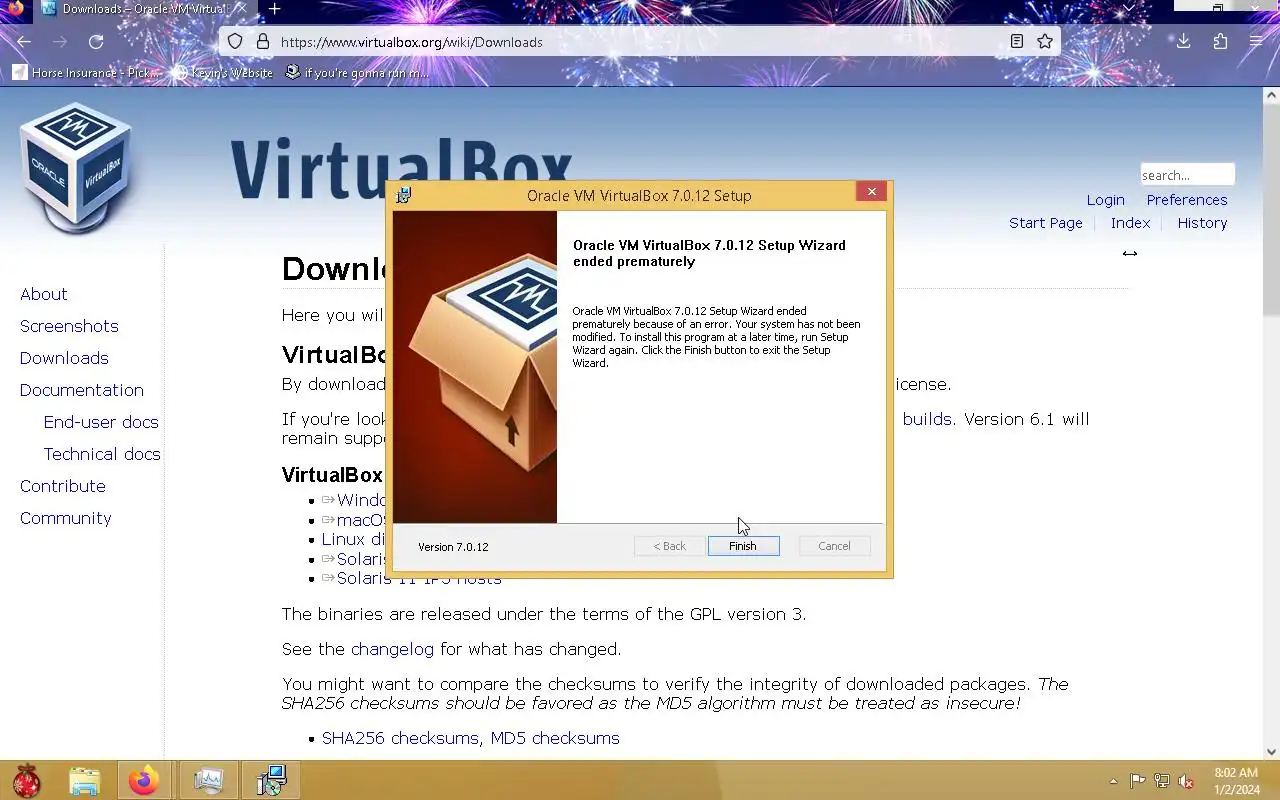This screenshot has height=800, width=1280.
Task: Open the SHA256 checksums link
Action: tap(400, 738)
